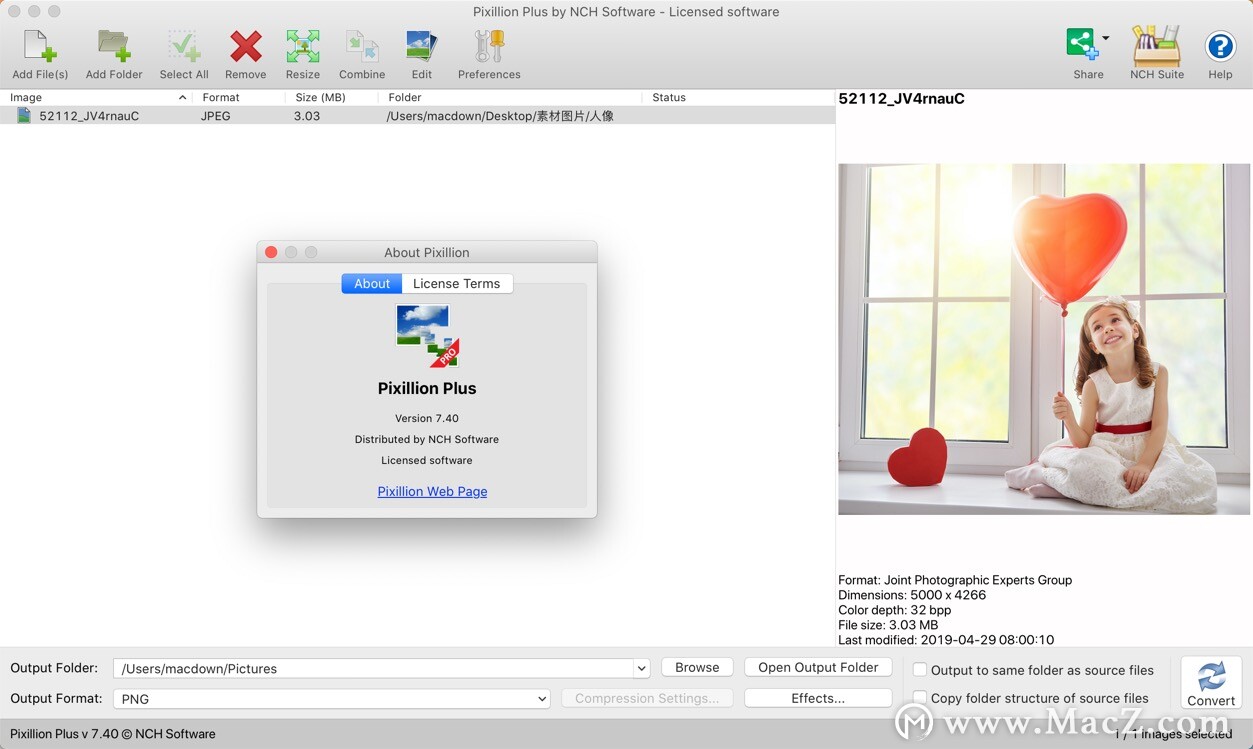The width and height of the screenshot is (1253, 749).
Task: Click Distributed by NCH Software text
Action: pyautogui.click(x=427, y=439)
